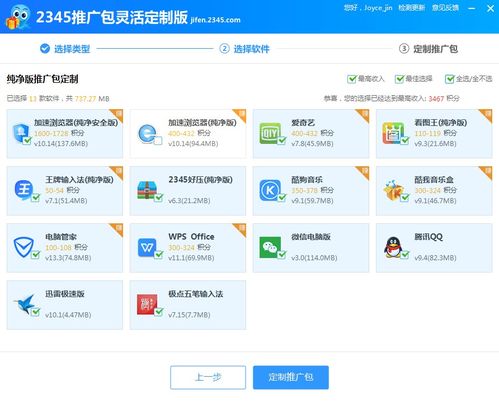This screenshot has height=403, width=499.
Task: Click the v3.0(114.0MB) version text
Action: point(314,258)
